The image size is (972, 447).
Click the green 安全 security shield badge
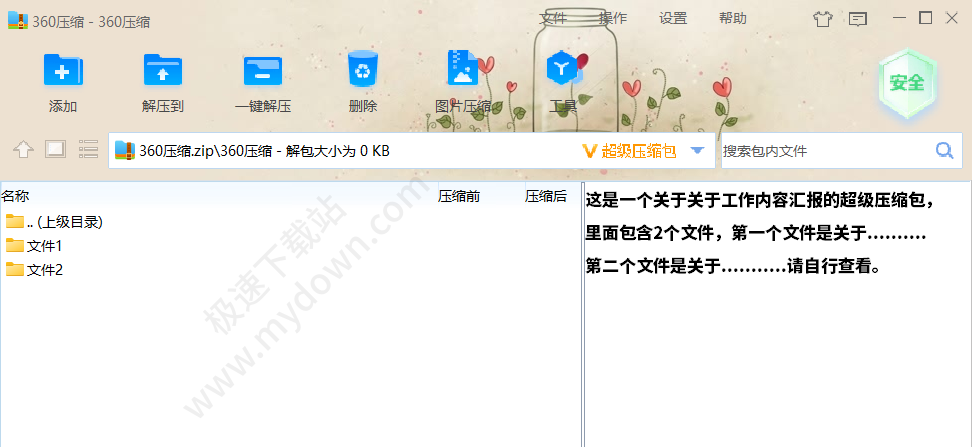[x=908, y=82]
